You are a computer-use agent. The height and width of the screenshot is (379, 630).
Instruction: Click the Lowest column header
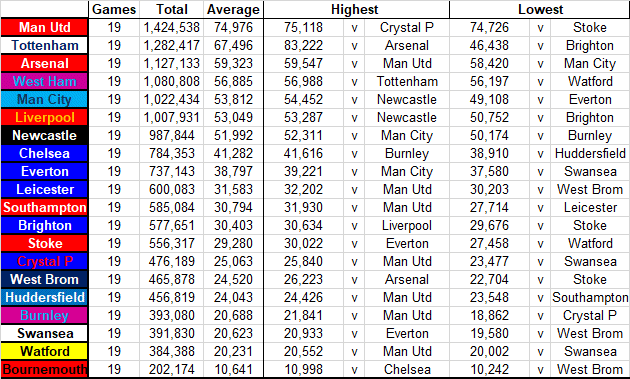point(540,9)
